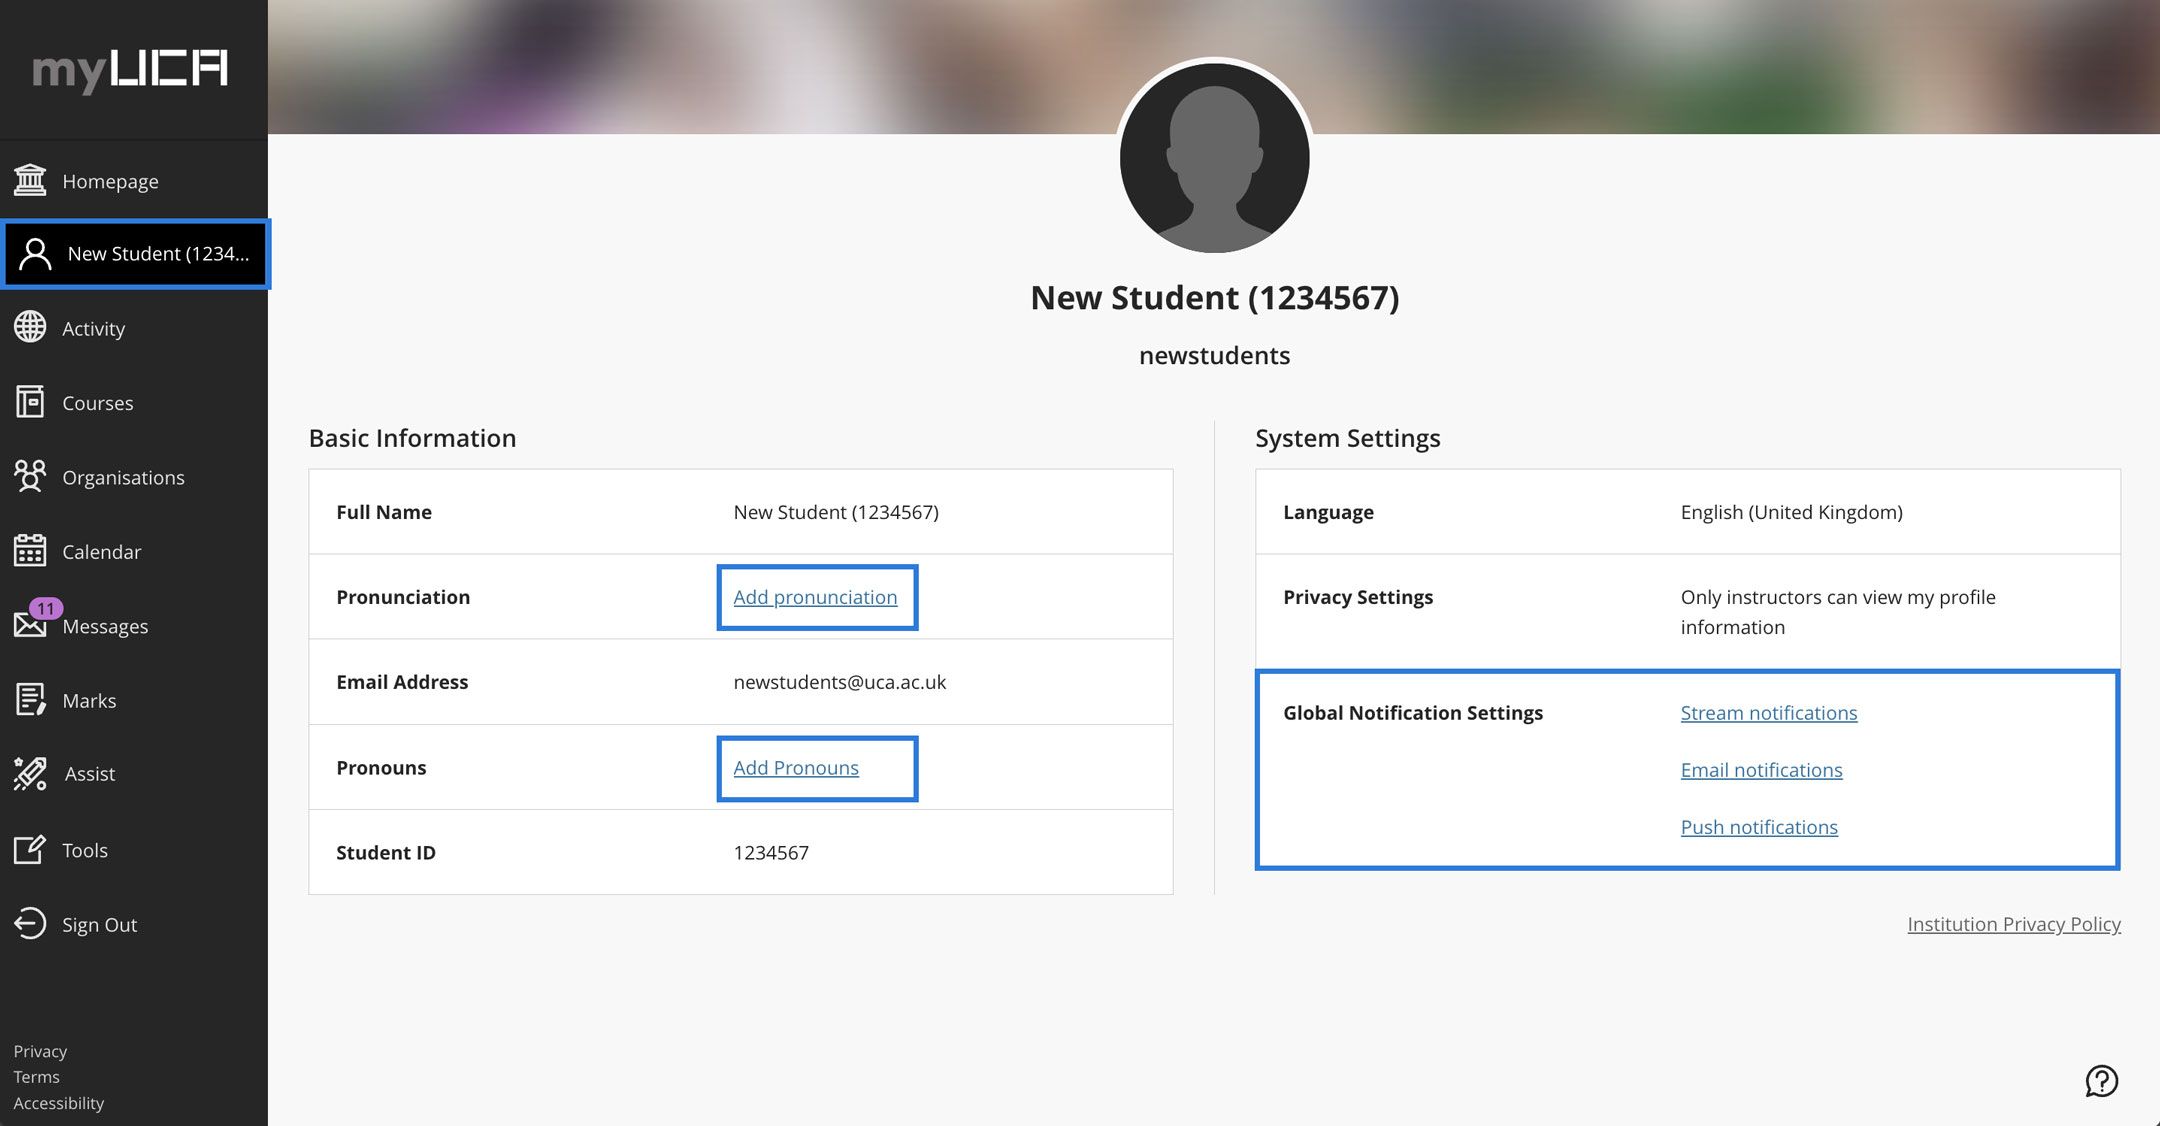Open Activity via the globe icon
Image resolution: width=2160 pixels, height=1126 pixels.
click(x=30, y=327)
